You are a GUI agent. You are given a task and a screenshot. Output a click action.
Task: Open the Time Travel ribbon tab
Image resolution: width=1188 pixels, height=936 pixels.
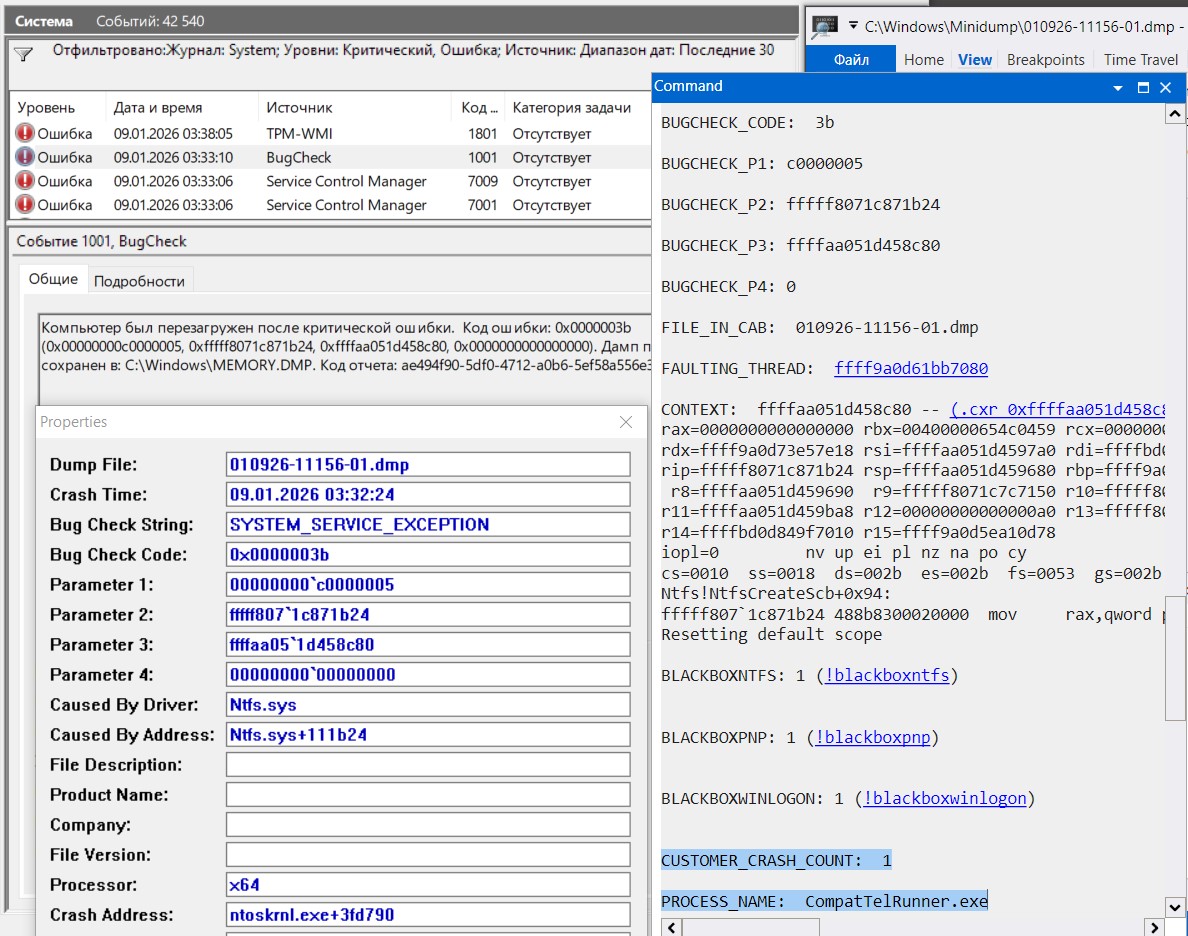(1140, 60)
